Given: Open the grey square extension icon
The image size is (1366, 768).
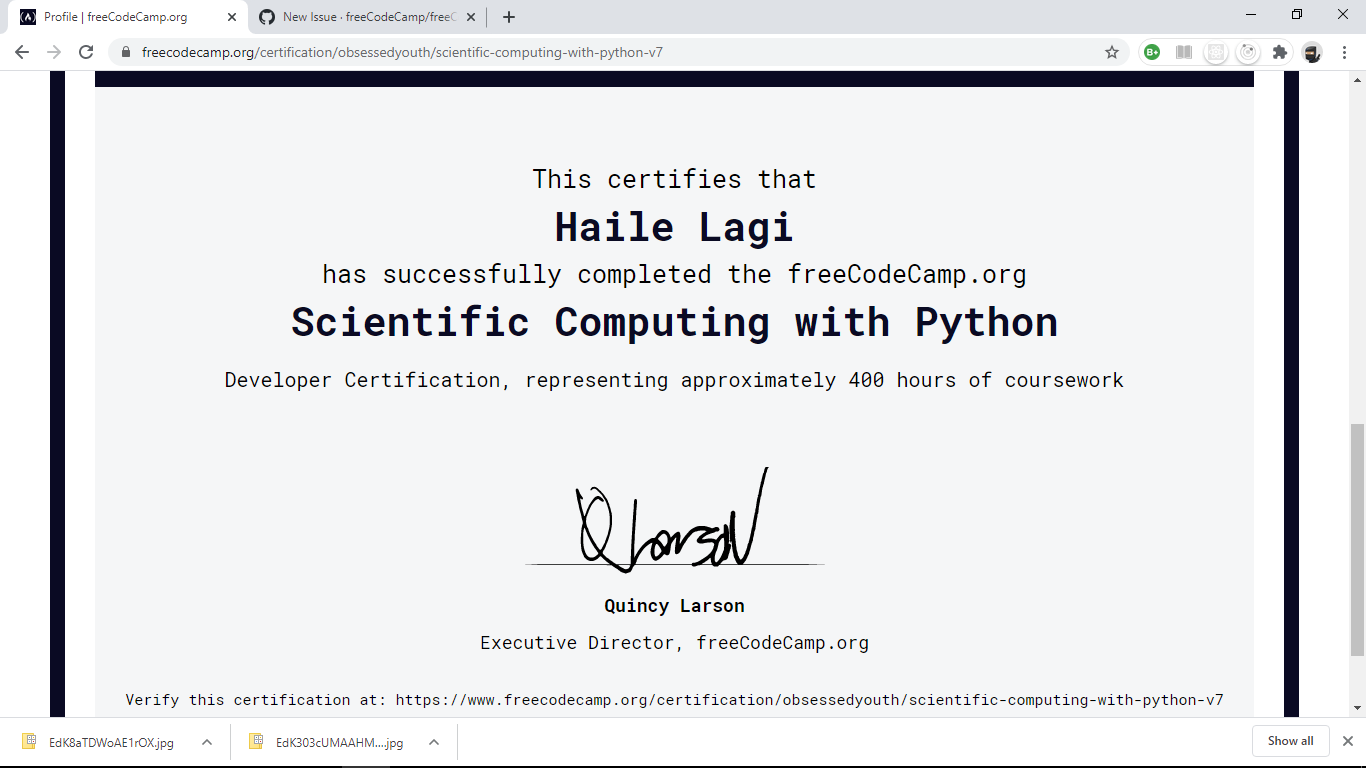Looking at the screenshot, I should [1215, 52].
